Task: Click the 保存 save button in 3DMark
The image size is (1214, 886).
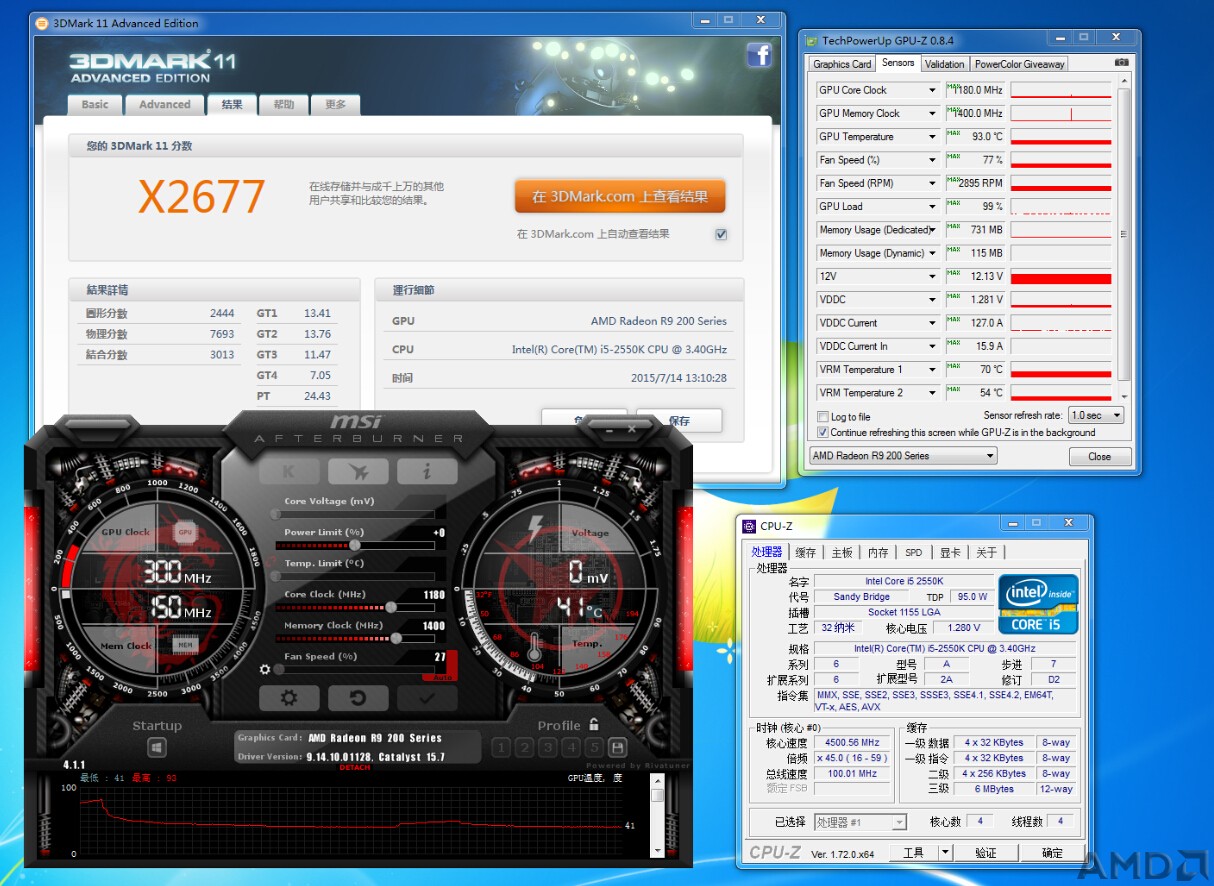Action: click(x=680, y=421)
